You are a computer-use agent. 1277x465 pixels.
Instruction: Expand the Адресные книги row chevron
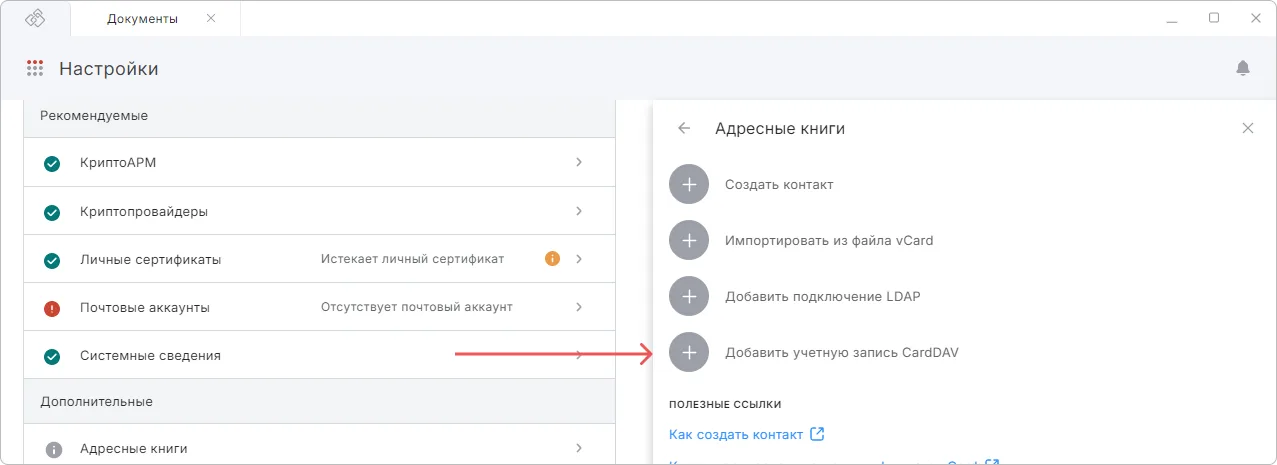pos(579,448)
